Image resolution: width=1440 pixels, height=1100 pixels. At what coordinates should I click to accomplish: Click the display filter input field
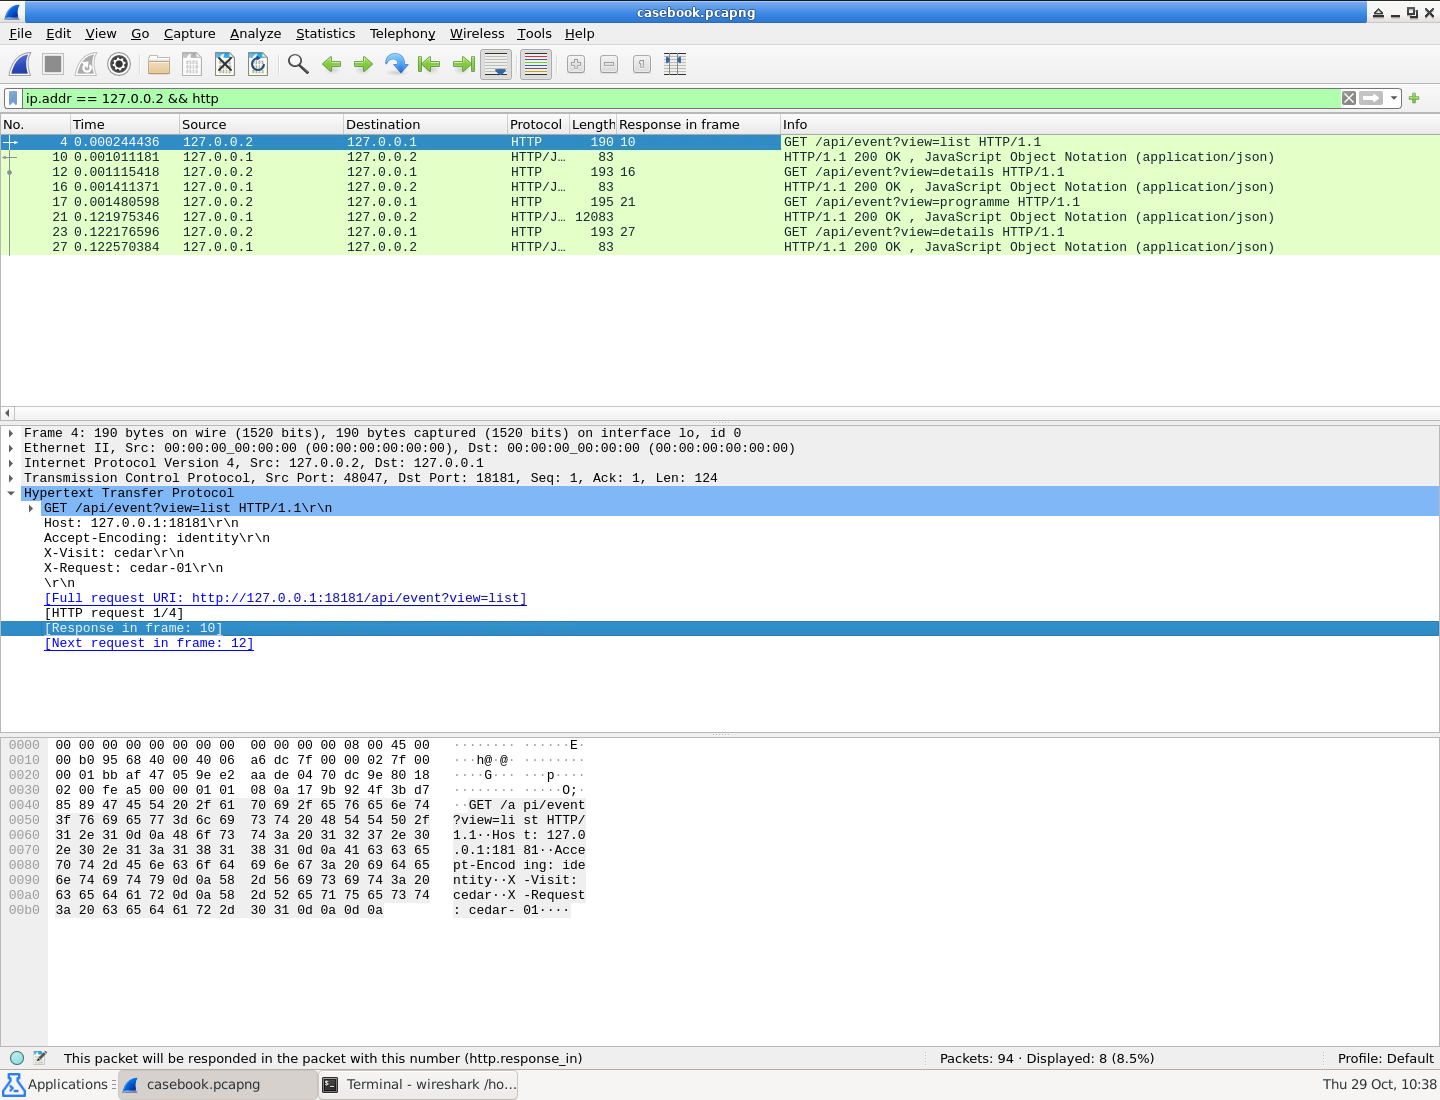[680, 98]
